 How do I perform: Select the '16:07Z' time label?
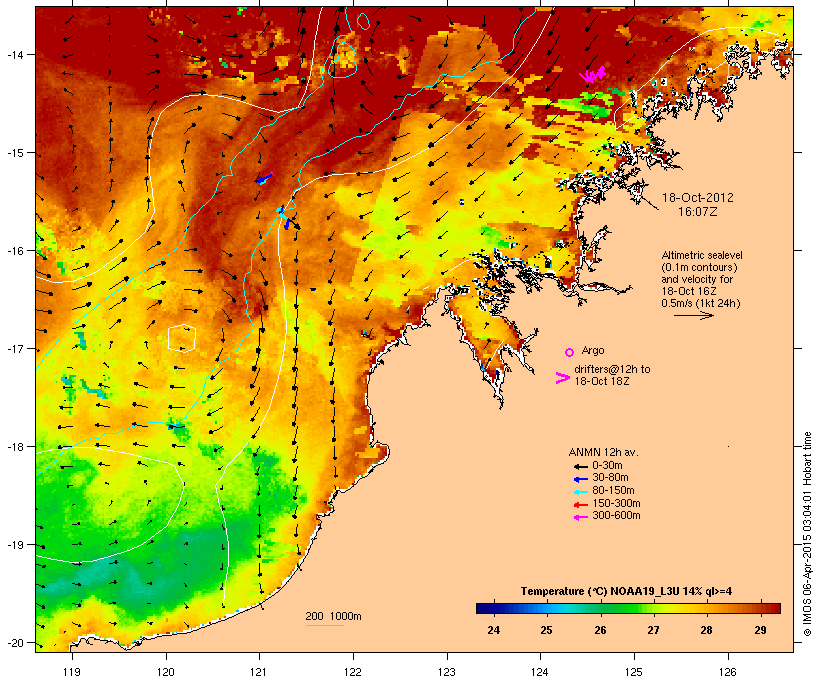698,212
